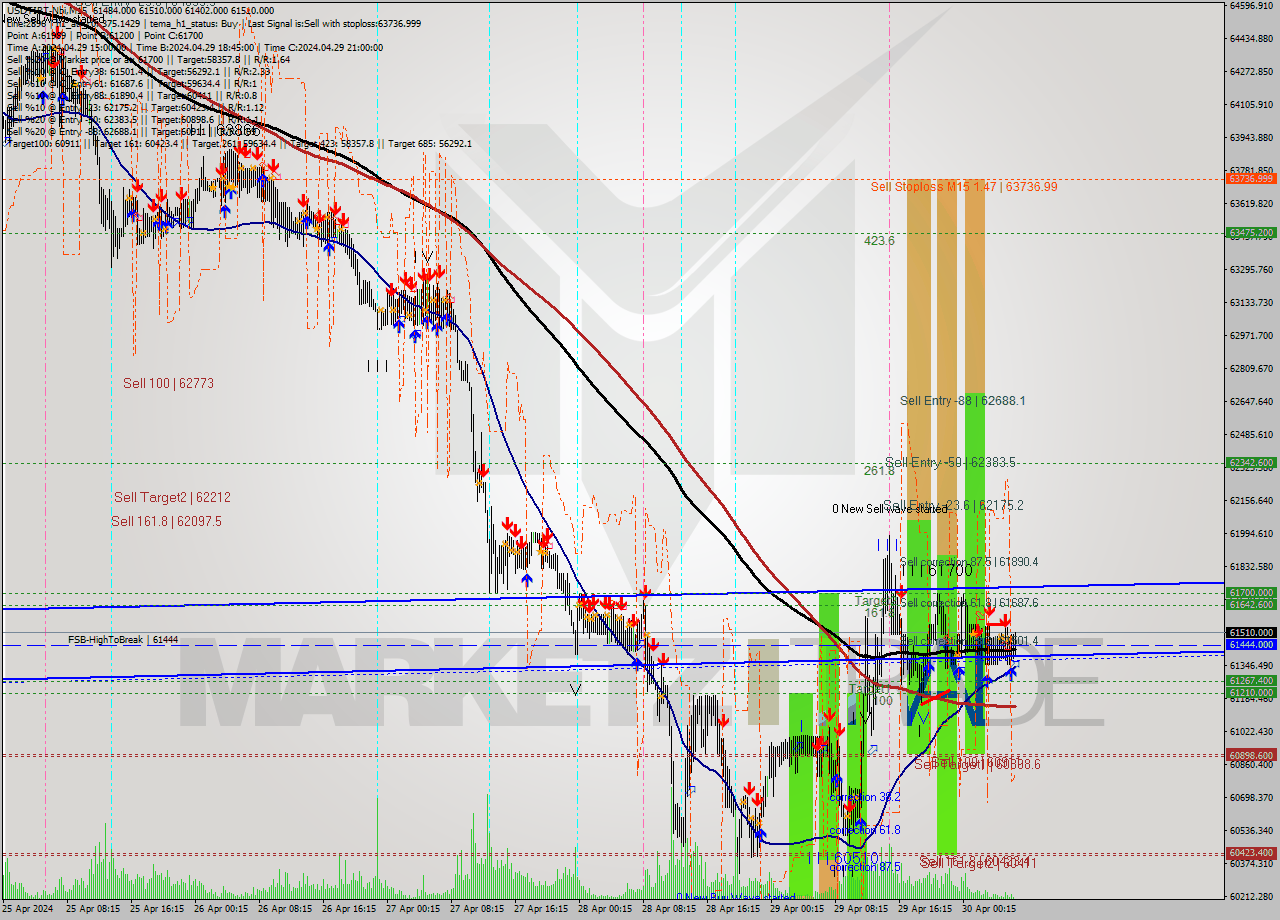1280x920 pixels.
Task: Click the green 61642.600 price tag
Action: (1250, 604)
